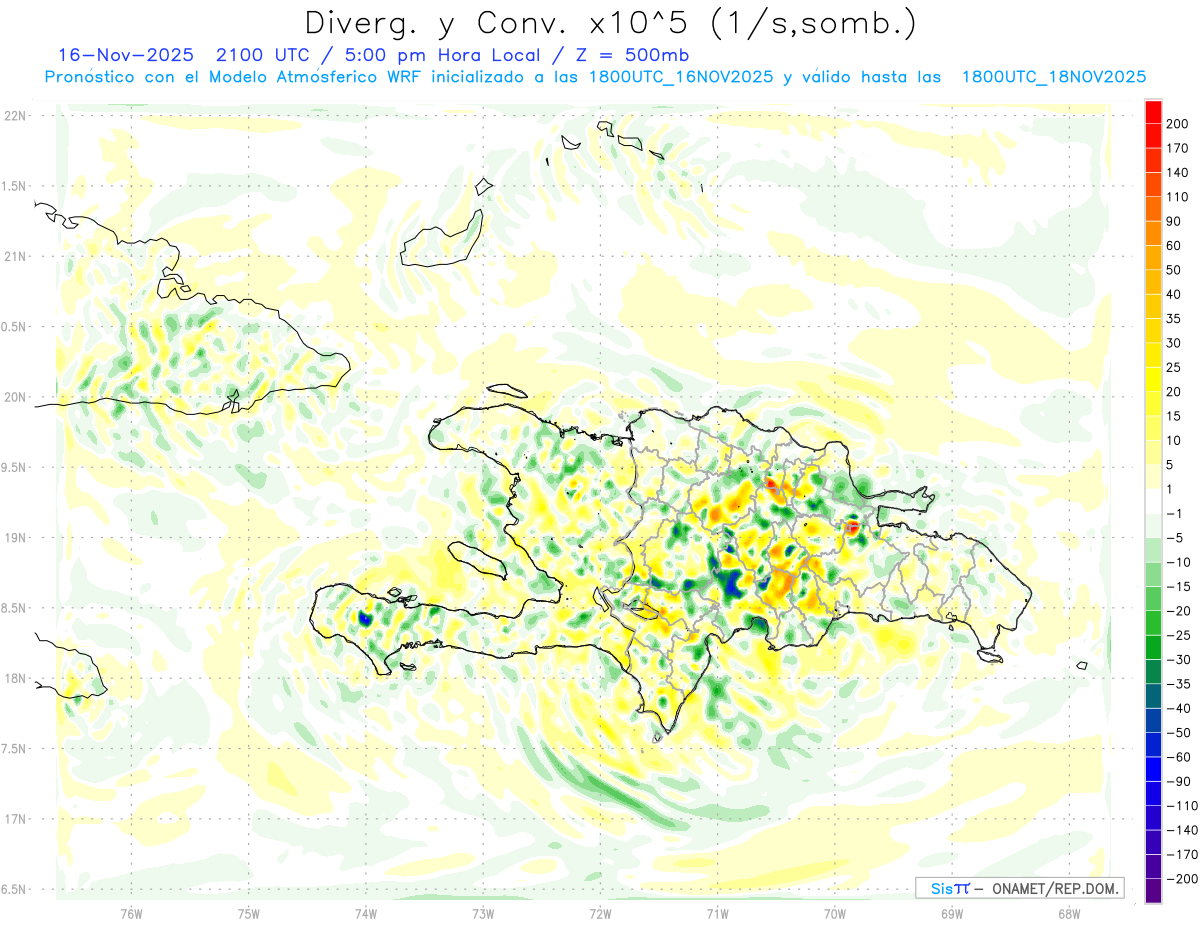Click the '68W' longitude axis label
The width and height of the screenshot is (1200, 927).
pos(1068,914)
